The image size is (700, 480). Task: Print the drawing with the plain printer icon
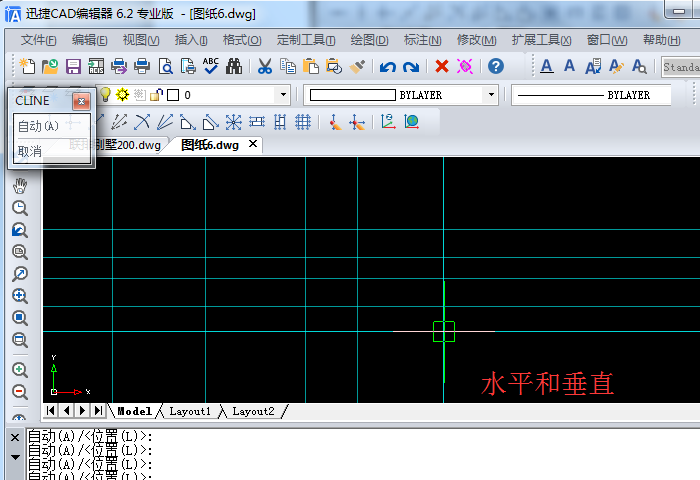pyautogui.click(x=142, y=67)
